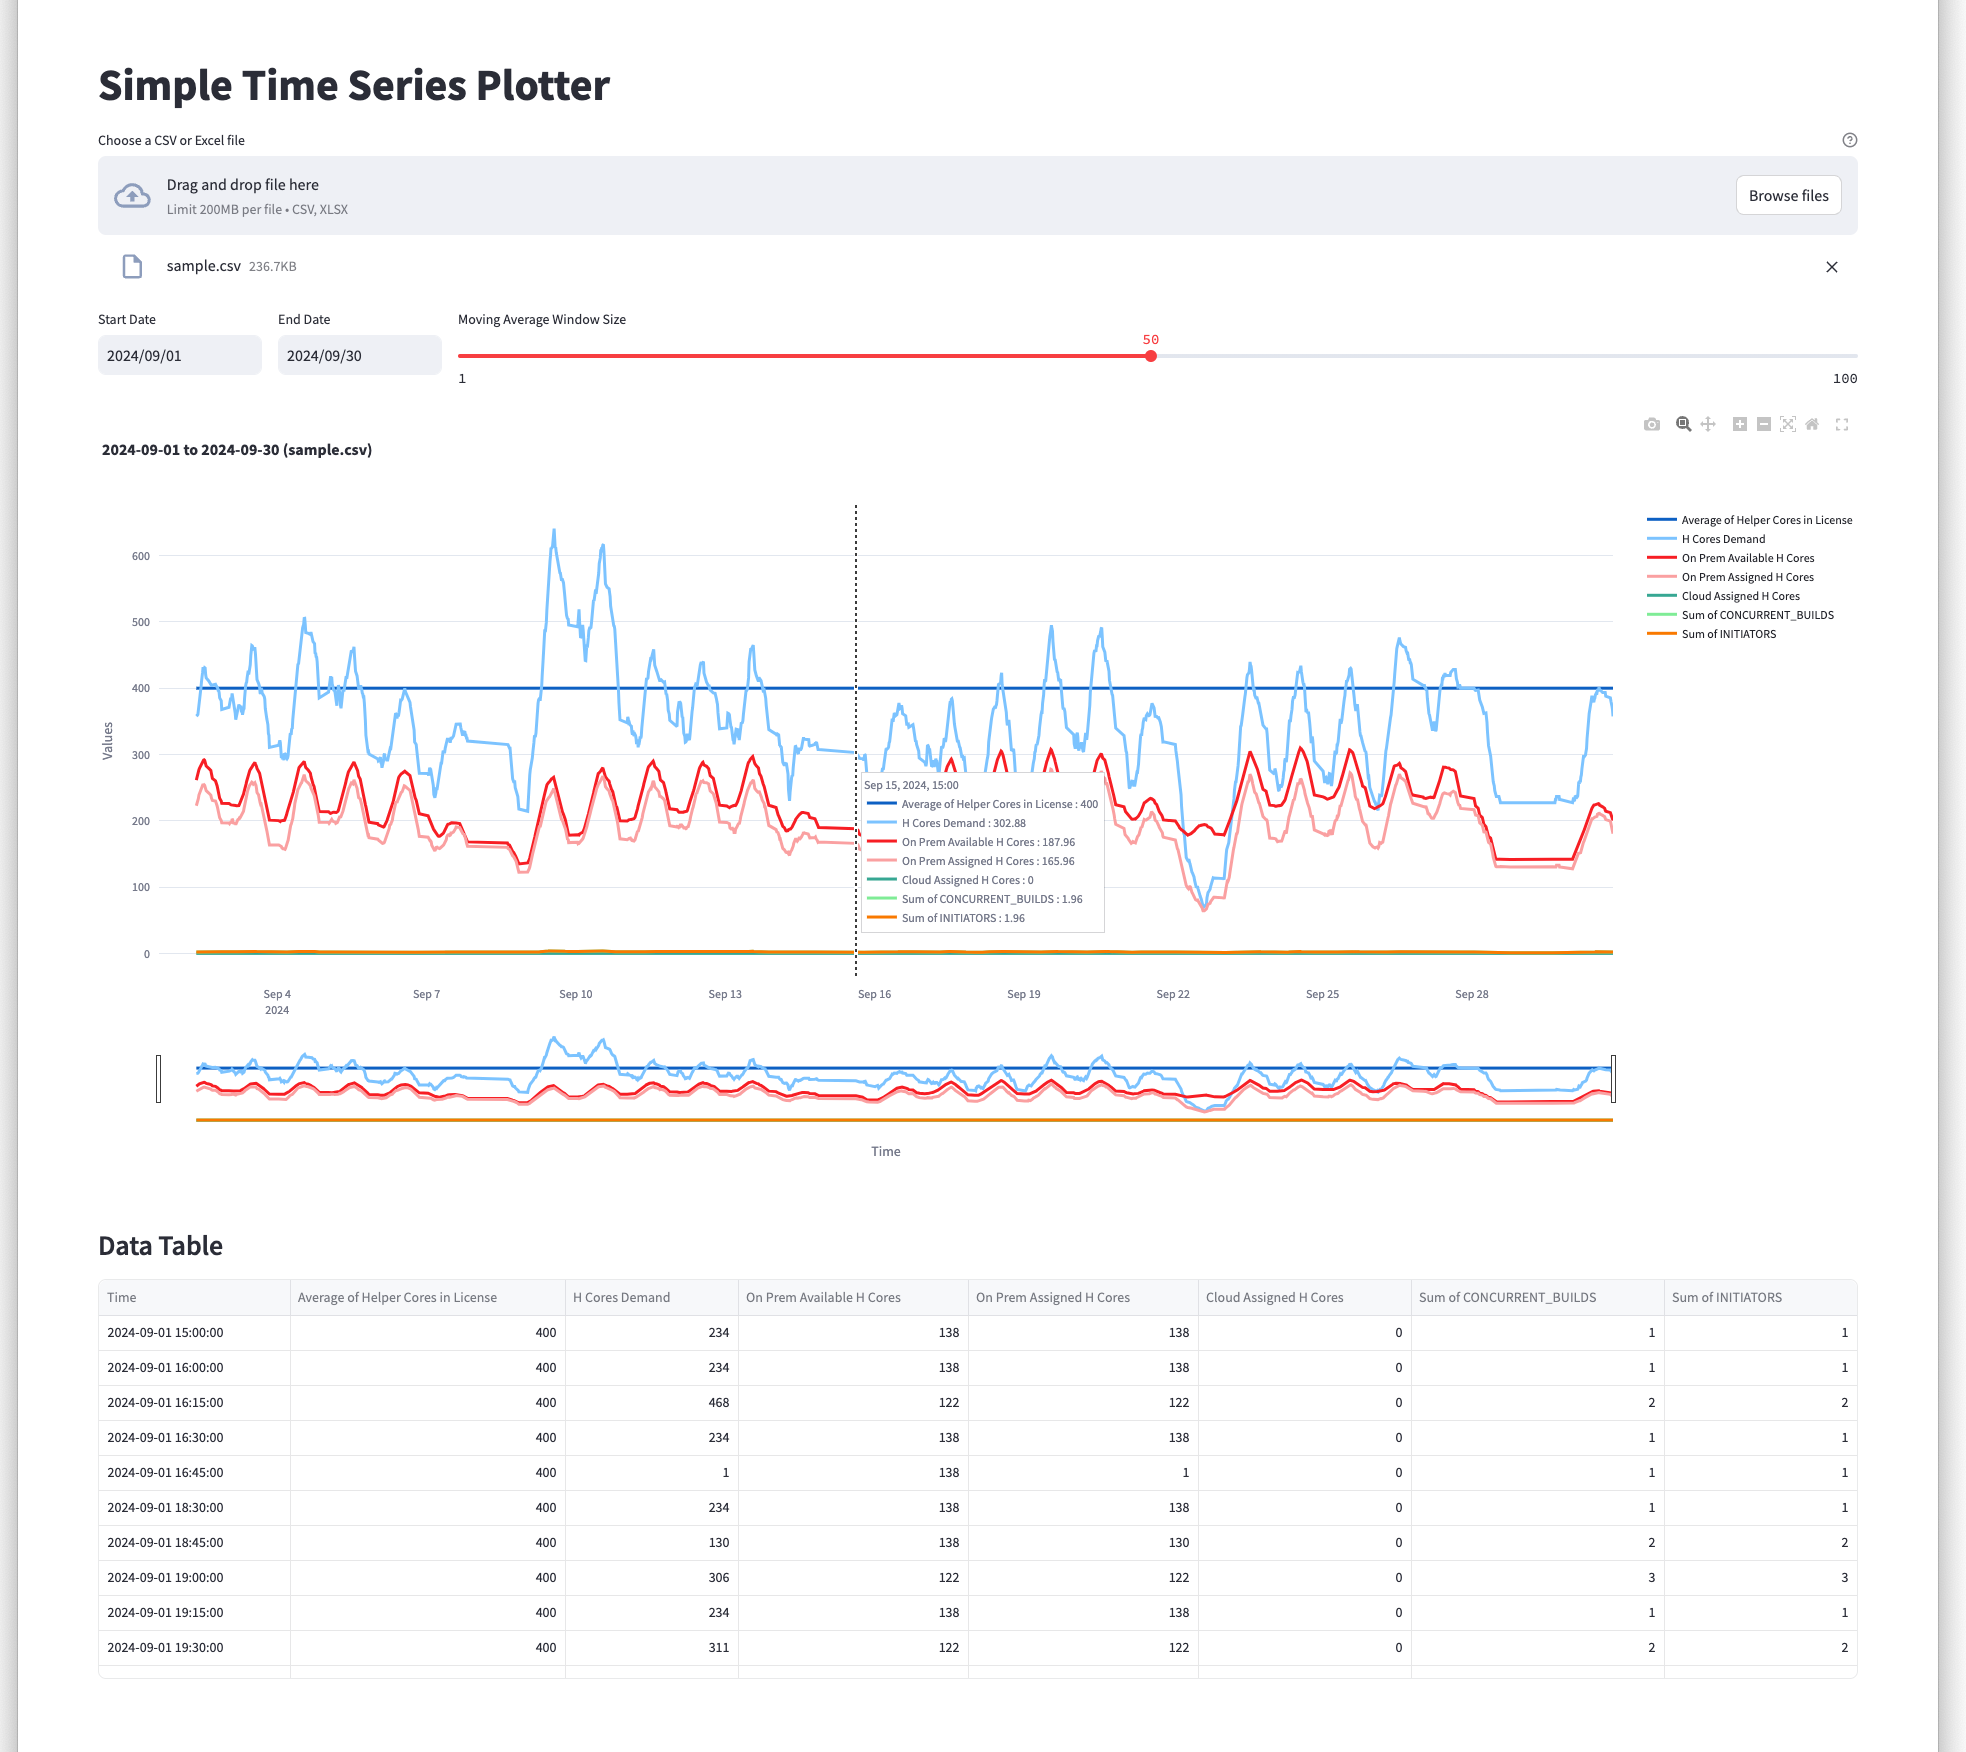Viewport: 1966px width, 1752px height.
Task: Zoom in on the chart
Action: [x=1740, y=425]
